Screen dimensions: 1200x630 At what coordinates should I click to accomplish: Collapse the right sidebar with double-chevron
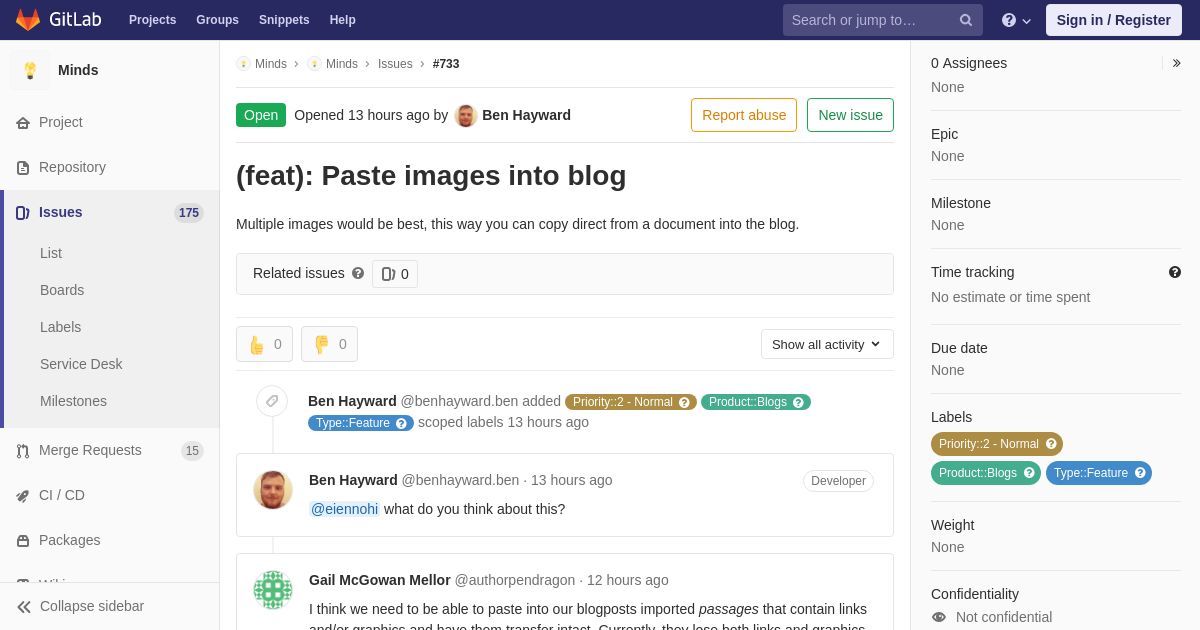pos(1176,63)
